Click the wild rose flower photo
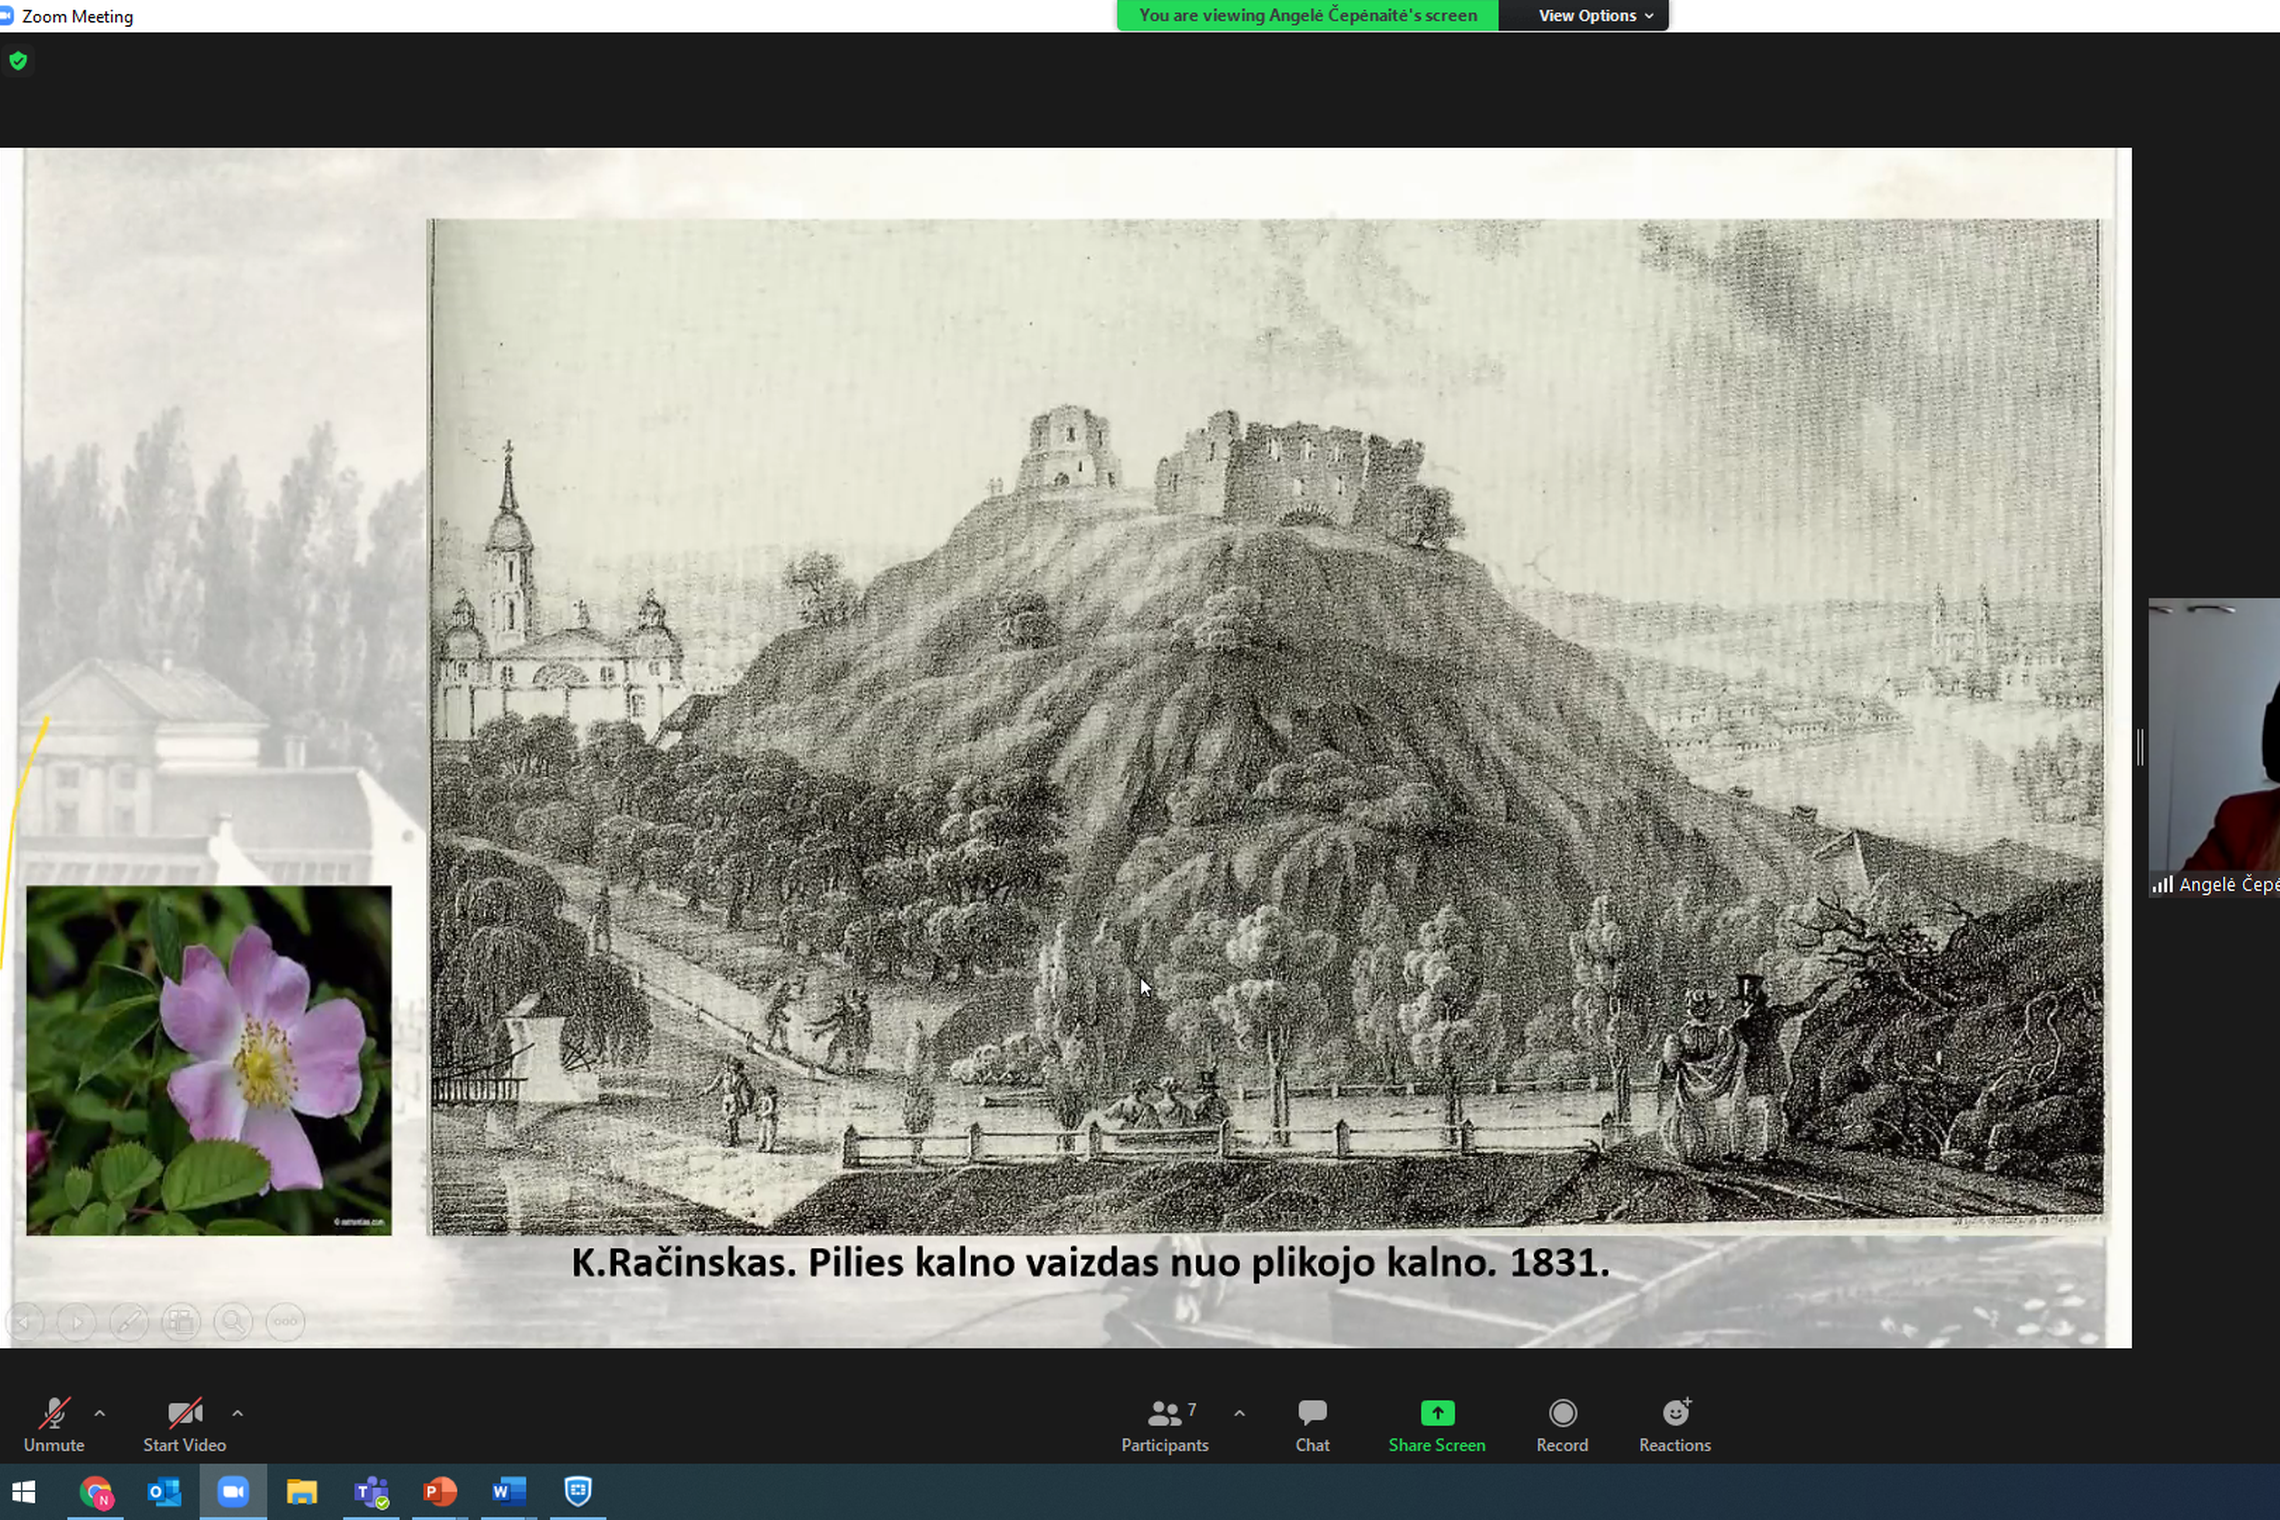 point(209,1060)
